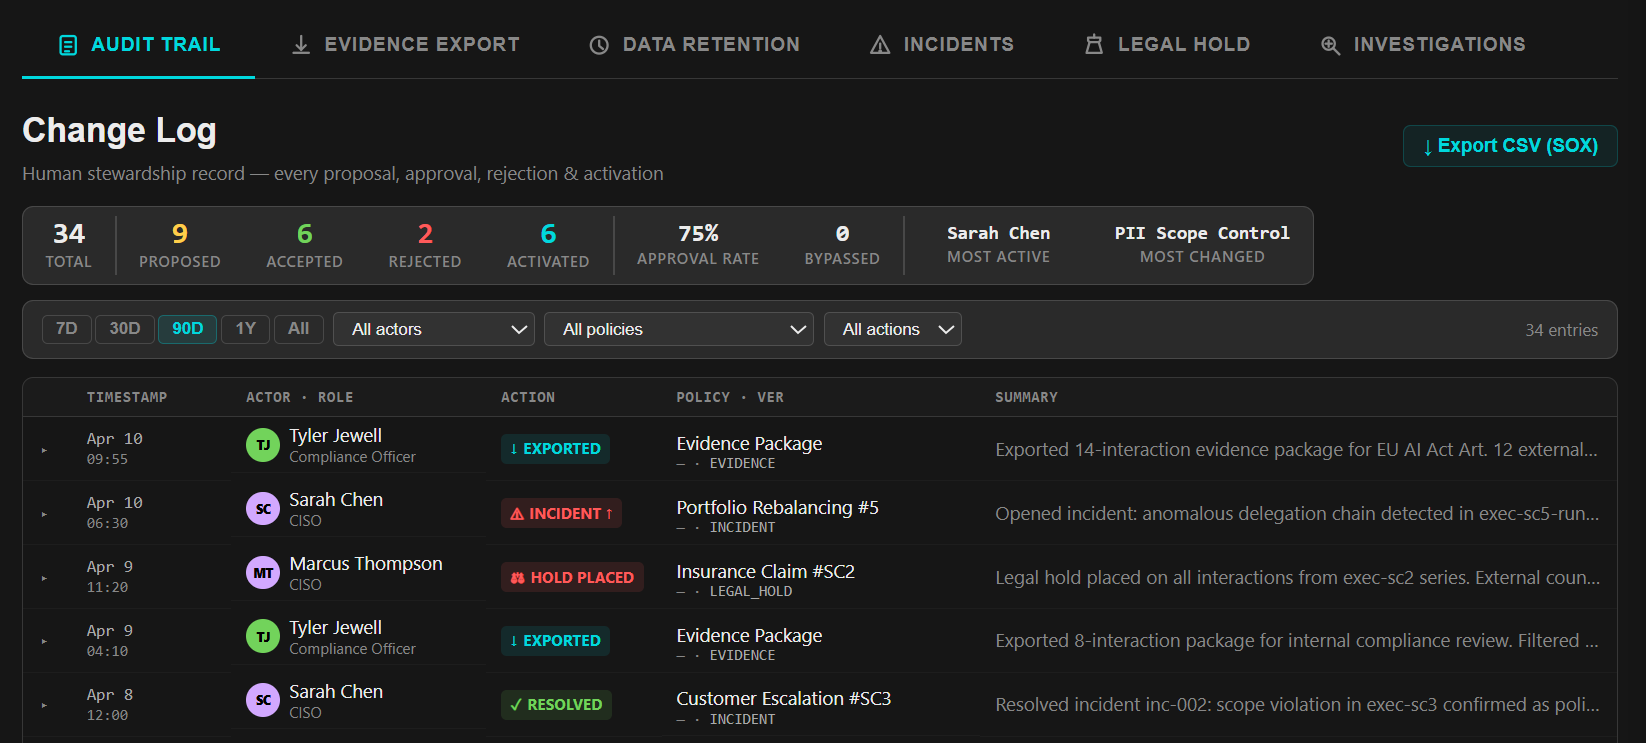Open the All actors dropdown
Image resolution: width=1646 pixels, height=743 pixels.
coord(434,329)
